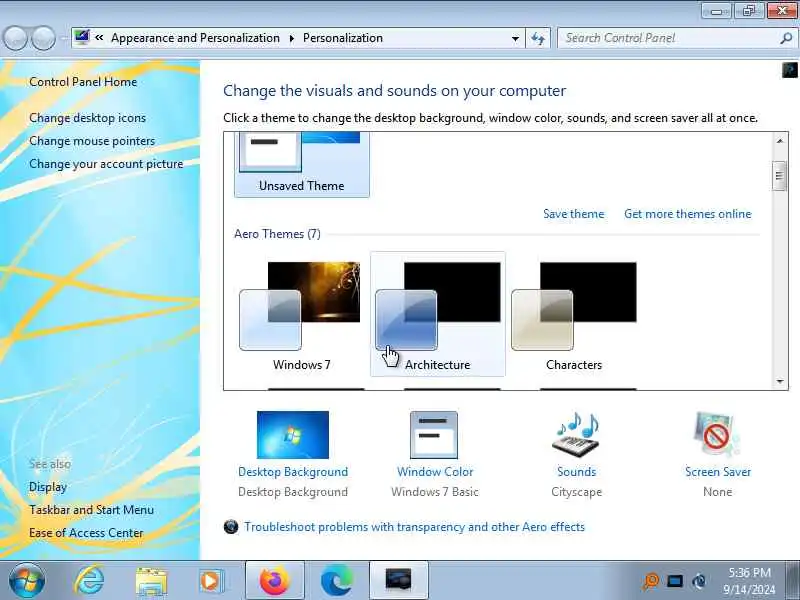Click the Show desktop strip
Image resolution: width=800 pixels, height=600 pixels.
point(793,581)
